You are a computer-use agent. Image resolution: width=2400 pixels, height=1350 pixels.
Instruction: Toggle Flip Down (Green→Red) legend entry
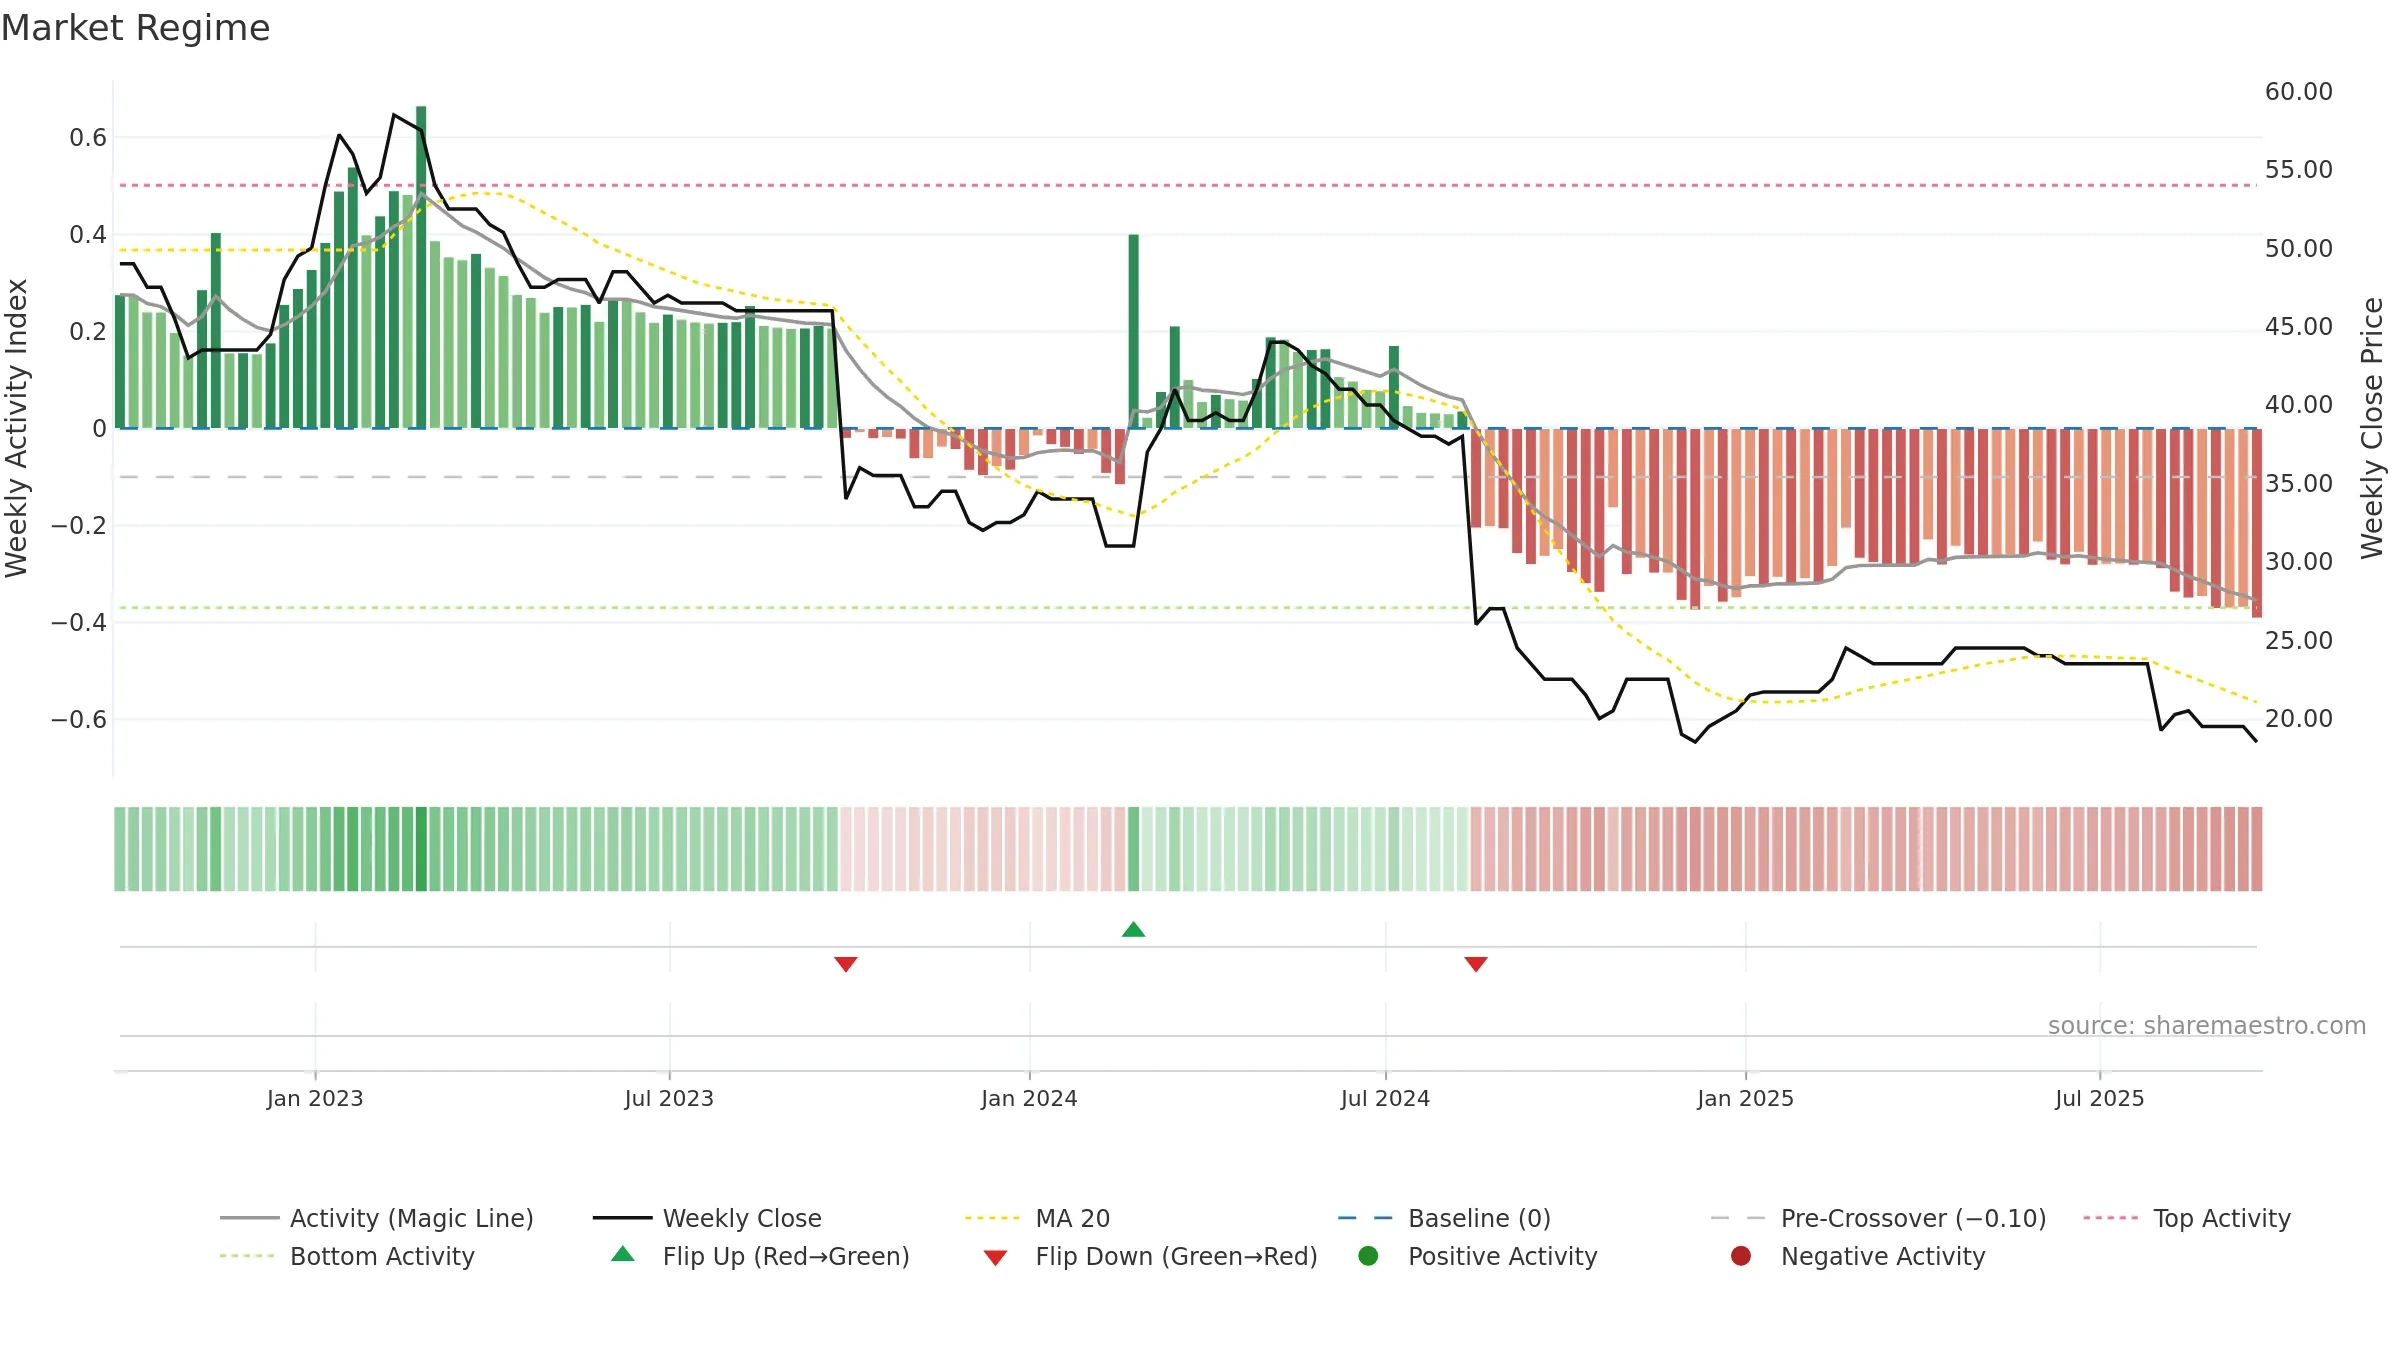pos(1150,1256)
